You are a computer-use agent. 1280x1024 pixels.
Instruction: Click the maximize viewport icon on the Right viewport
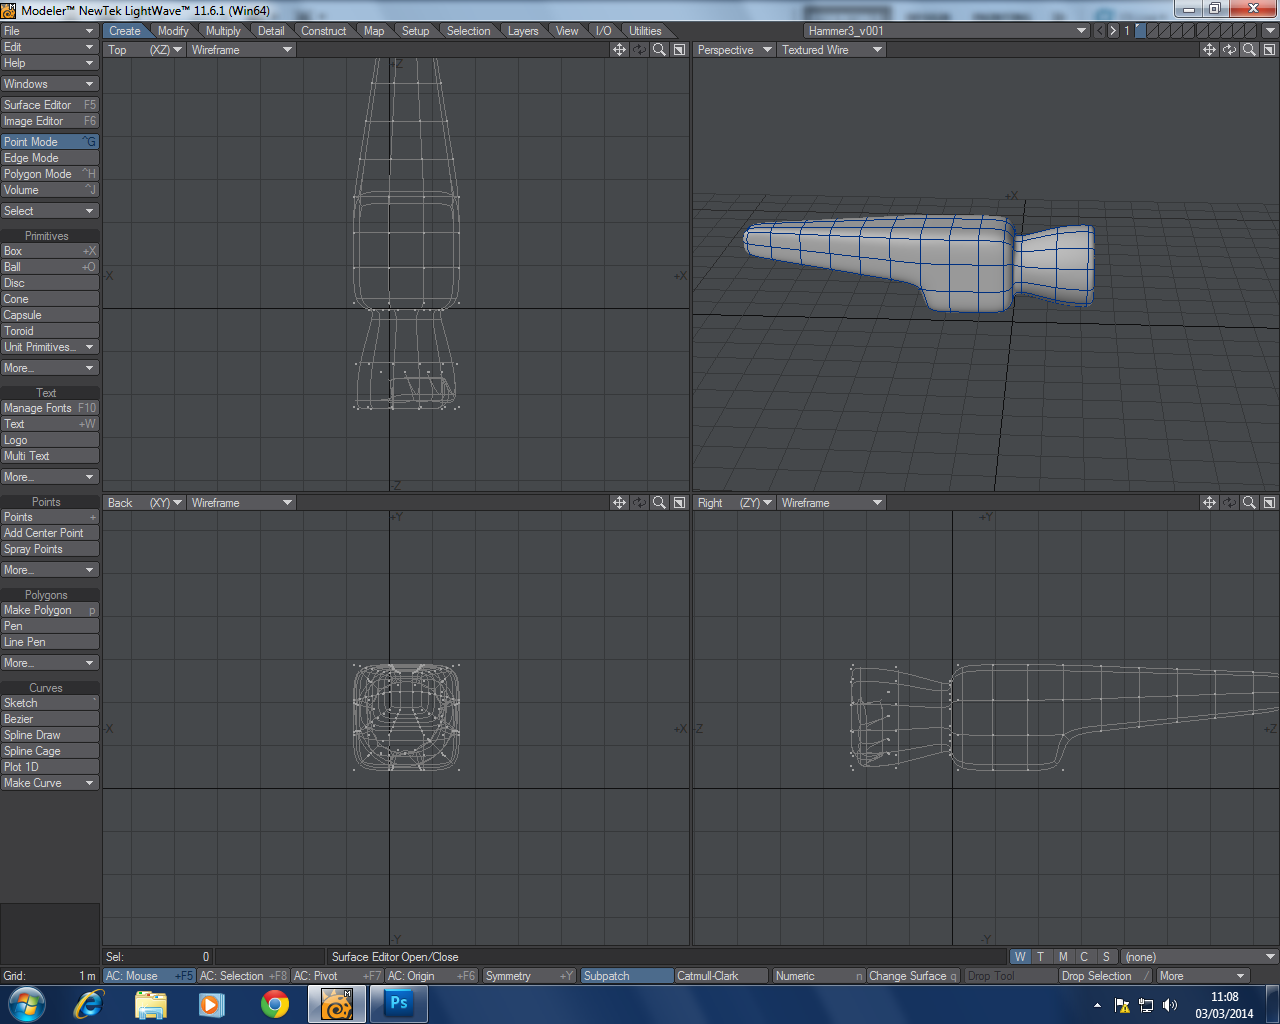tap(1269, 502)
